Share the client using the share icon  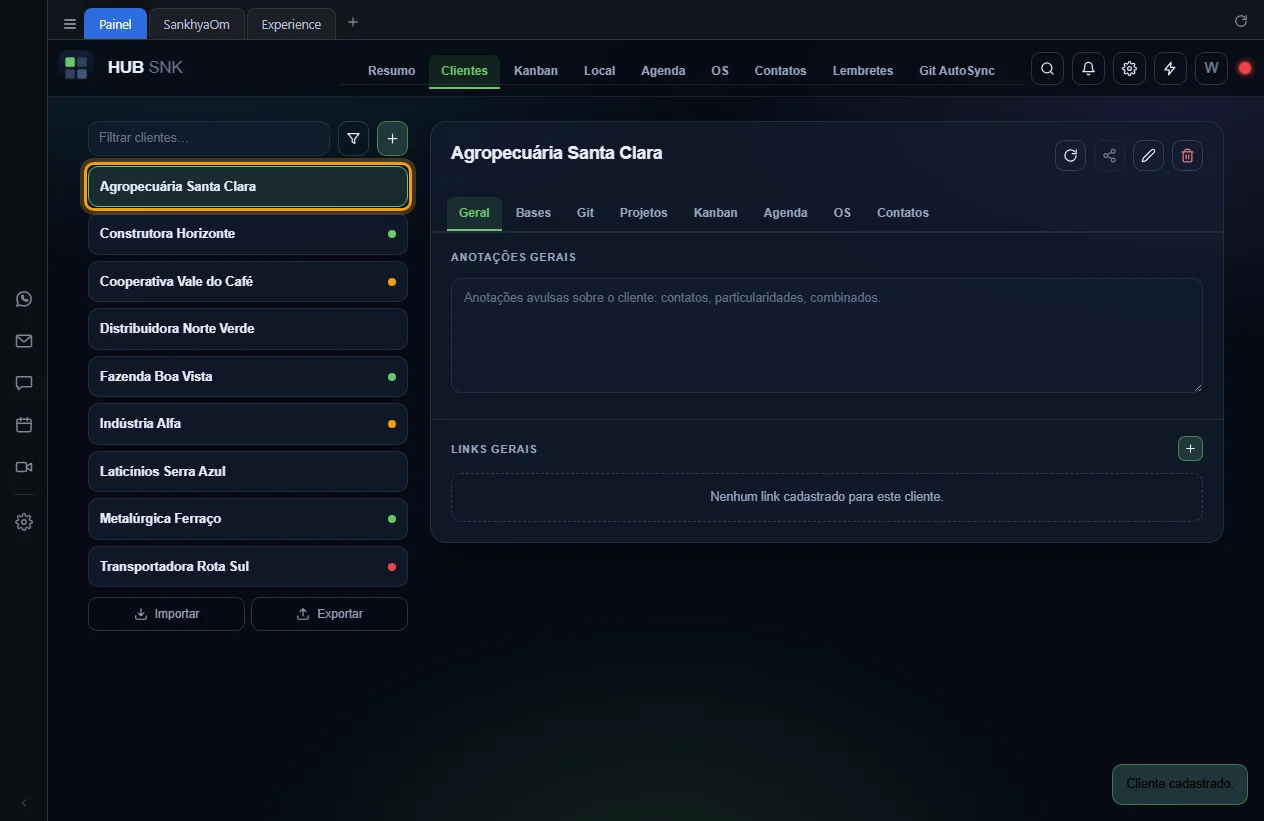point(1109,155)
